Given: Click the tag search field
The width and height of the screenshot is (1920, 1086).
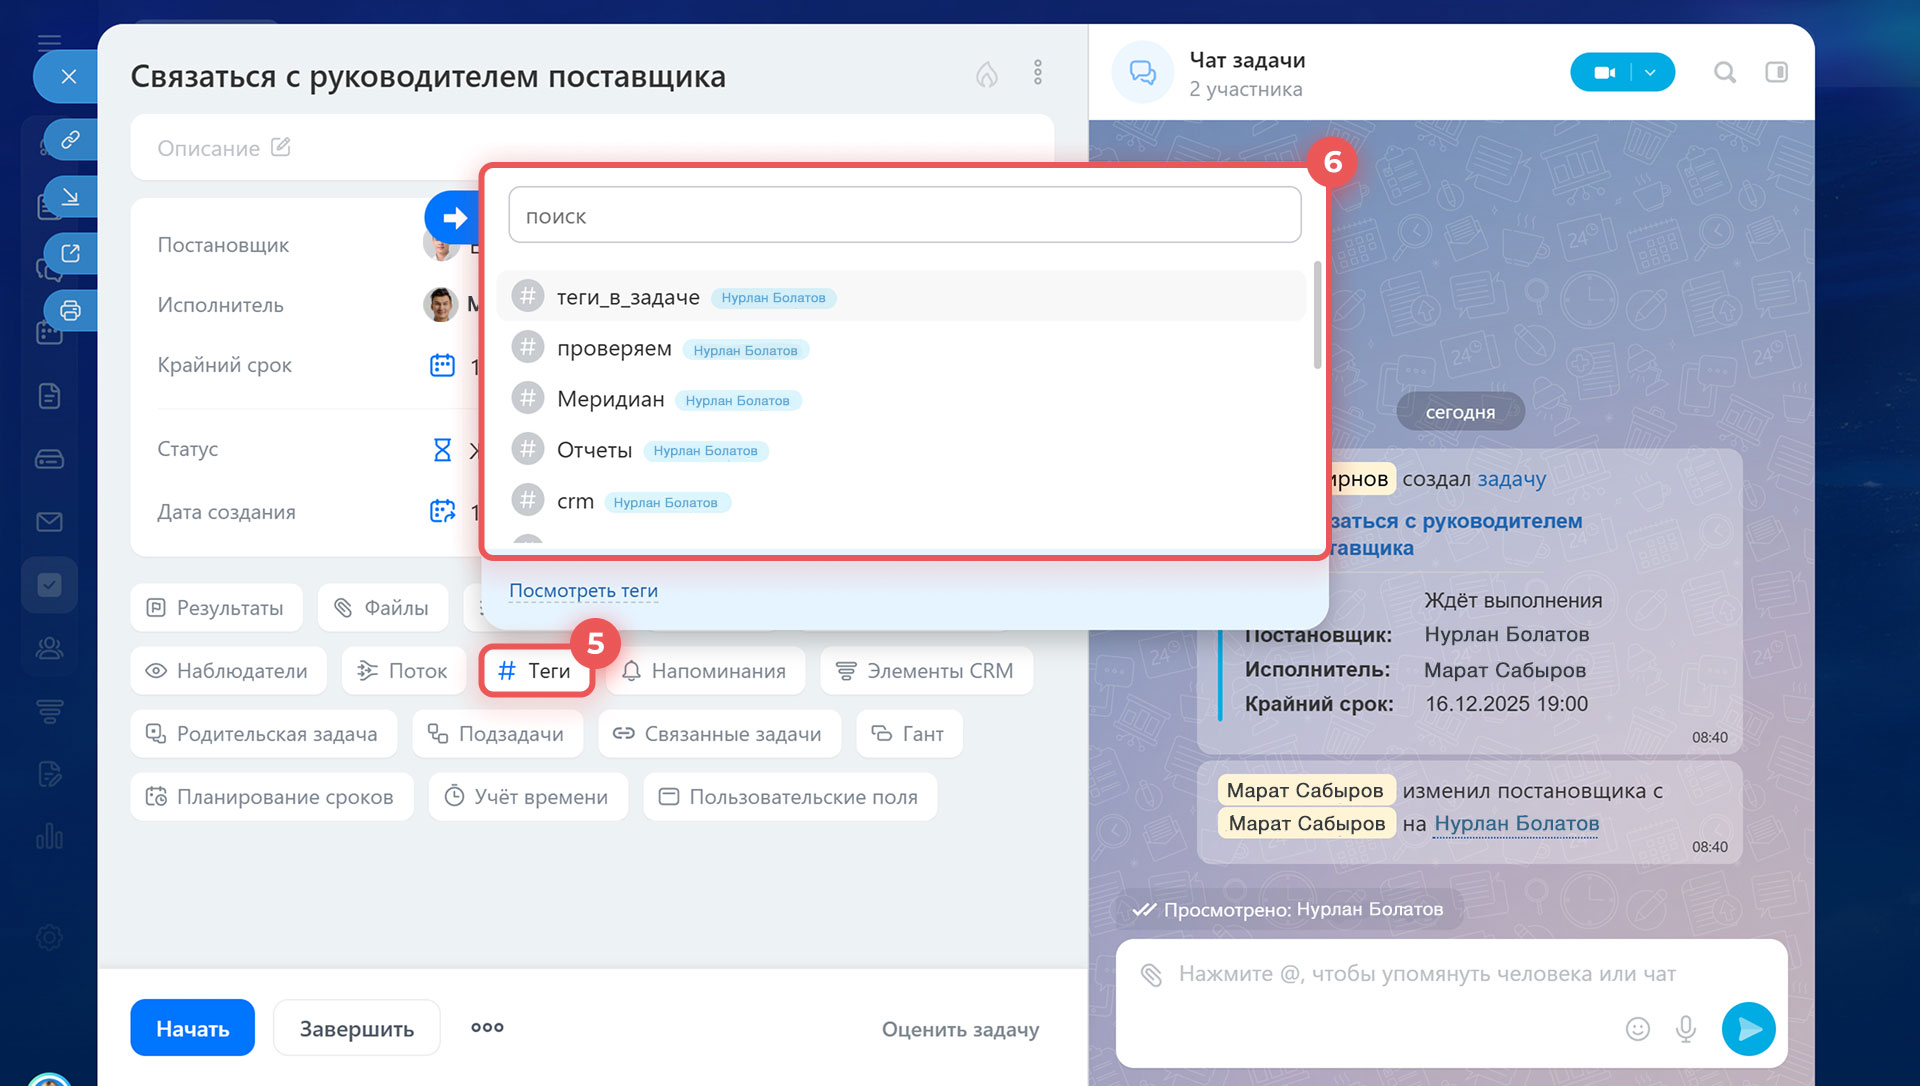Looking at the screenshot, I should (x=904, y=216).
